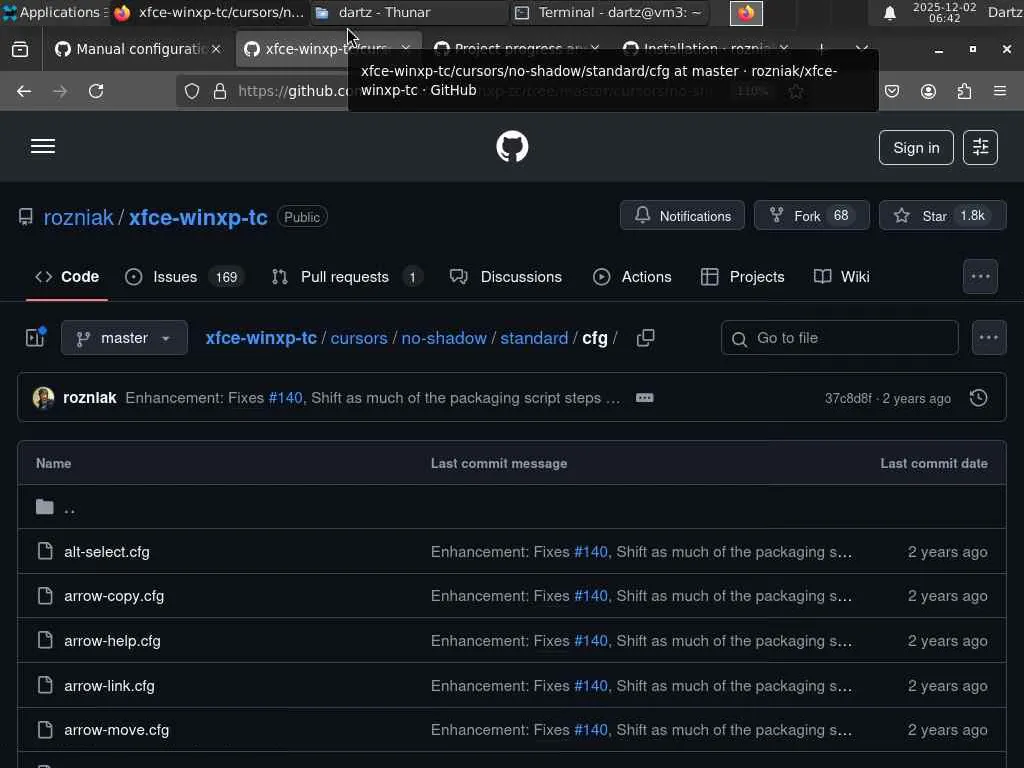View commit 37c8d8f
1024x768 pixels.
point(847,398)
